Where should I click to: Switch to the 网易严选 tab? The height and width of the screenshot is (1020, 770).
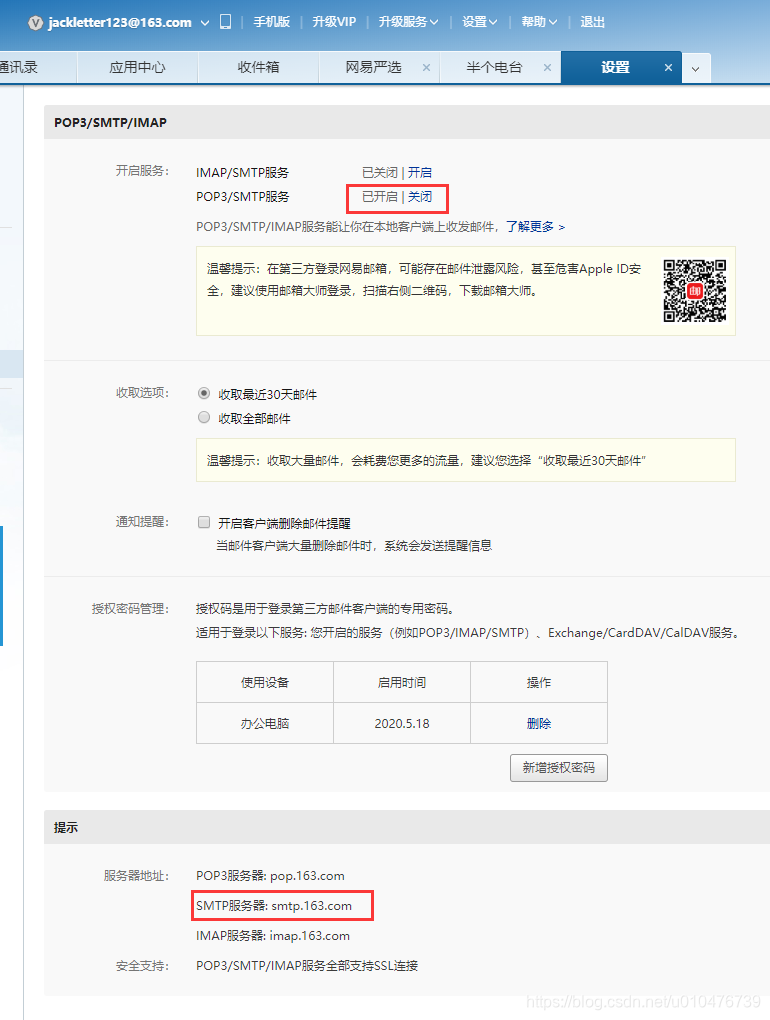pos(373,67)
